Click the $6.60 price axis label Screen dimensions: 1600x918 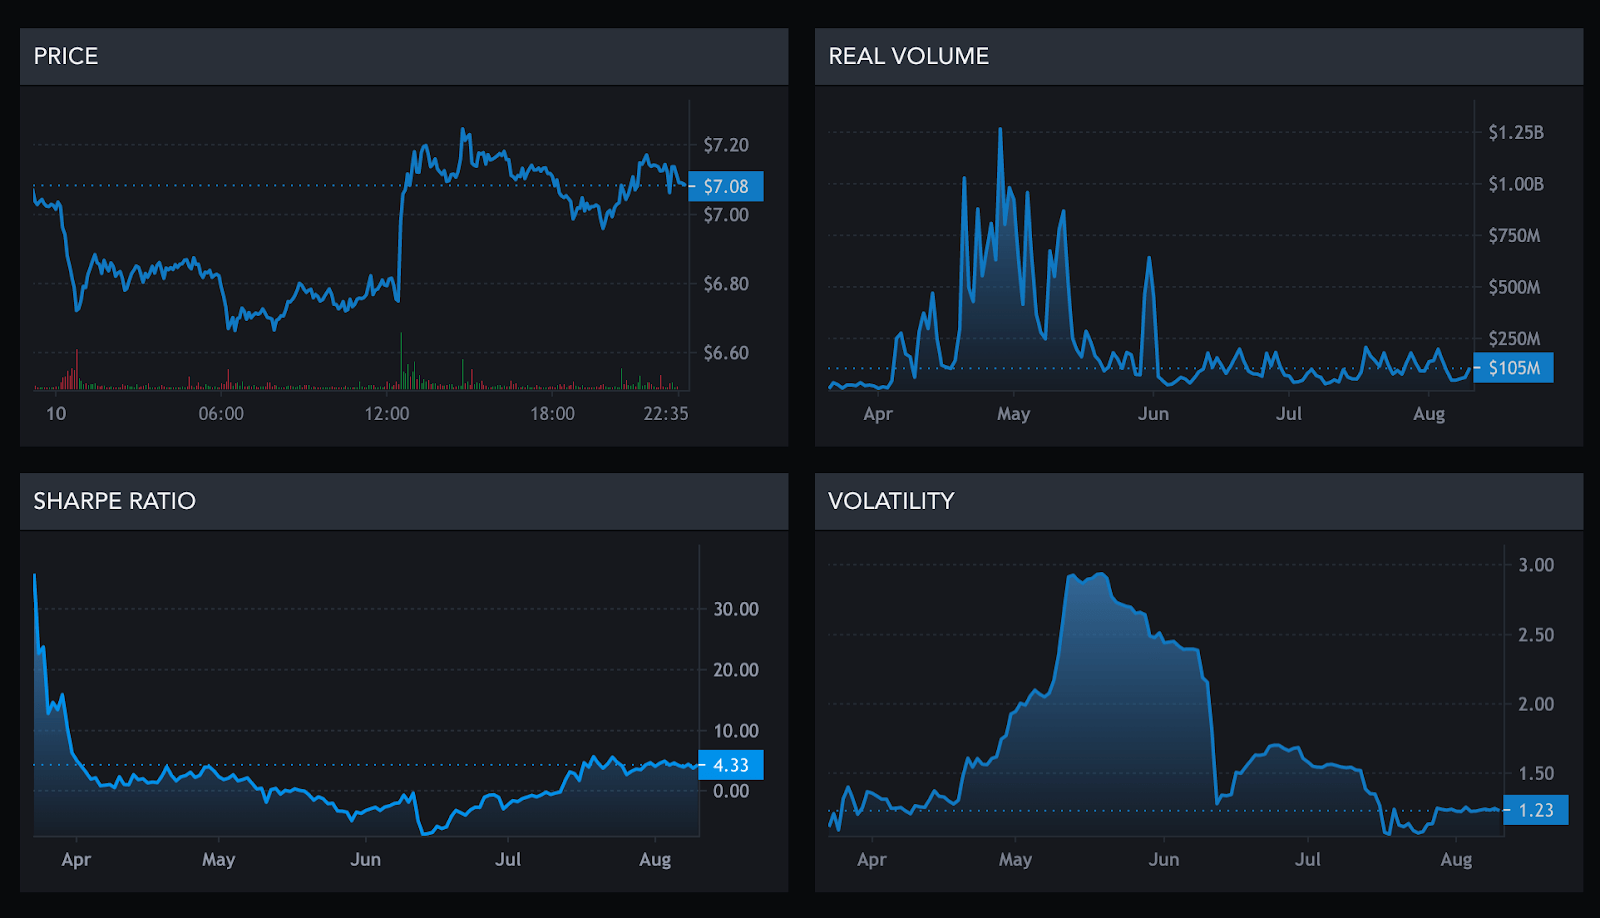(726, 353)
